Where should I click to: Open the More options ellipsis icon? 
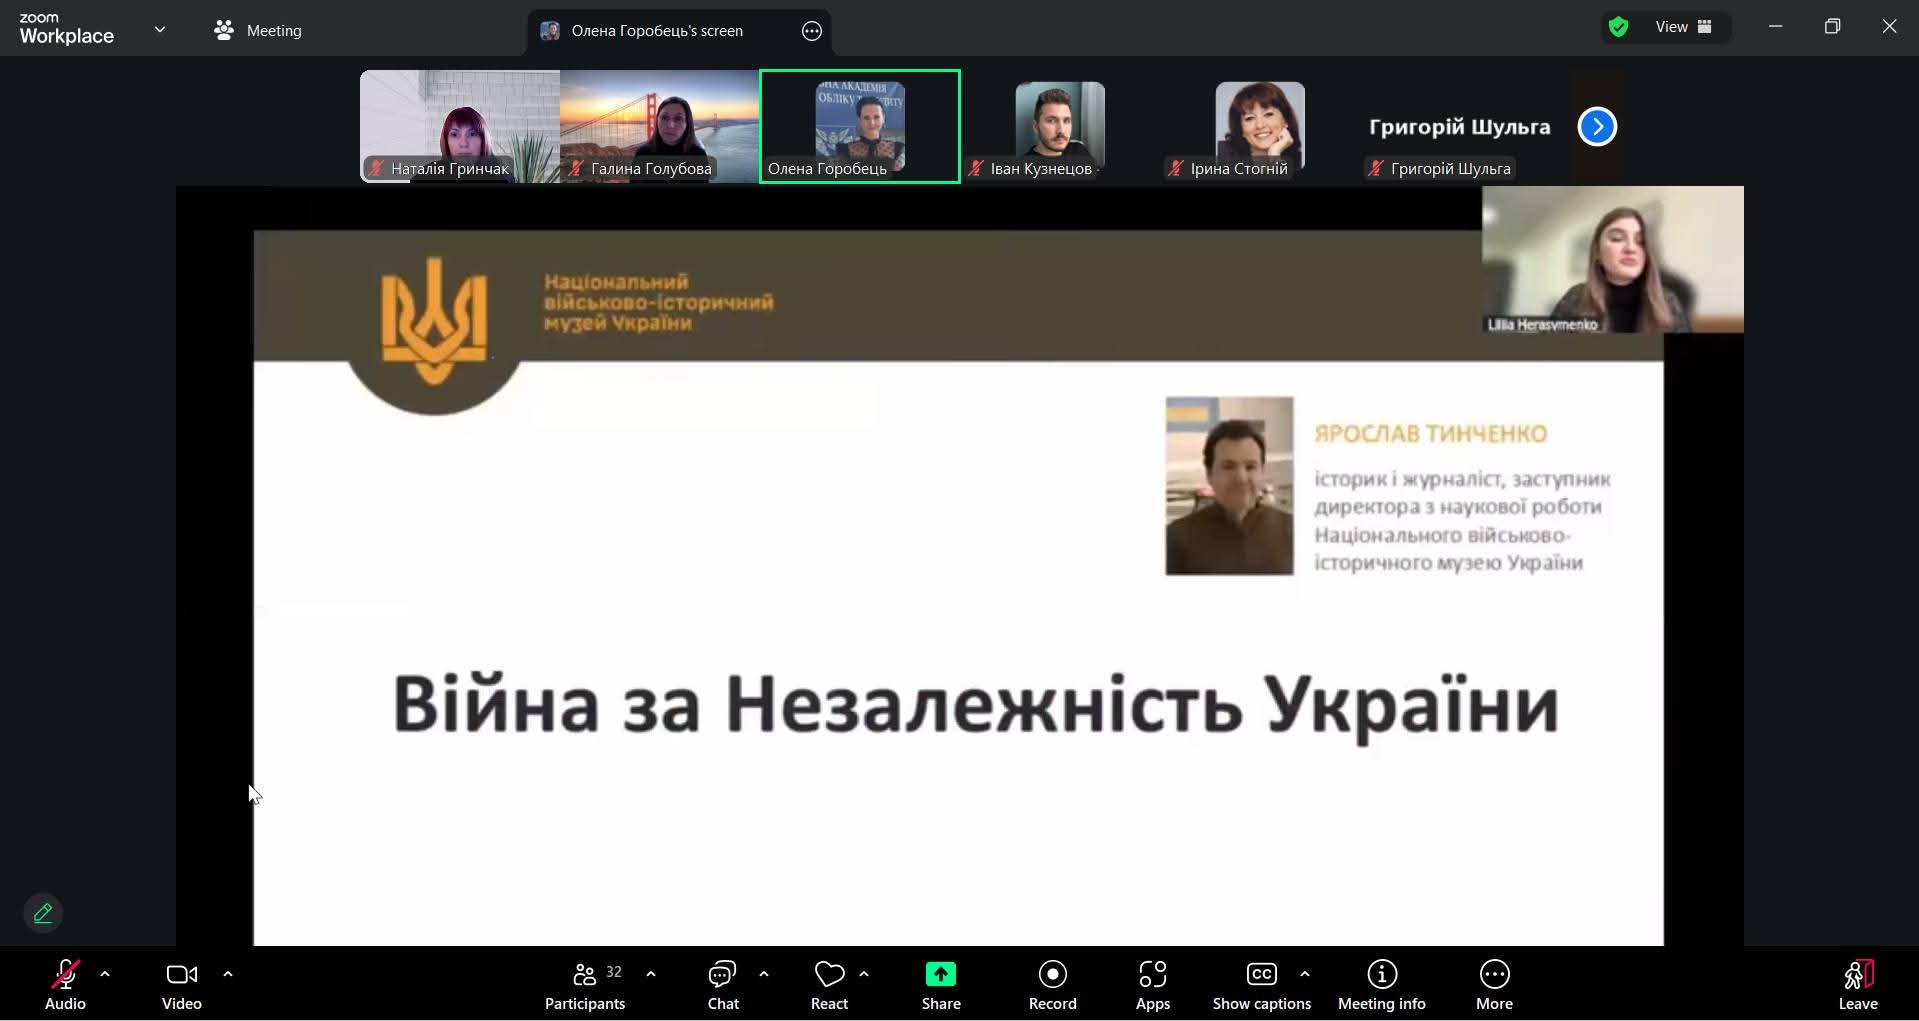click(1494, 975)
